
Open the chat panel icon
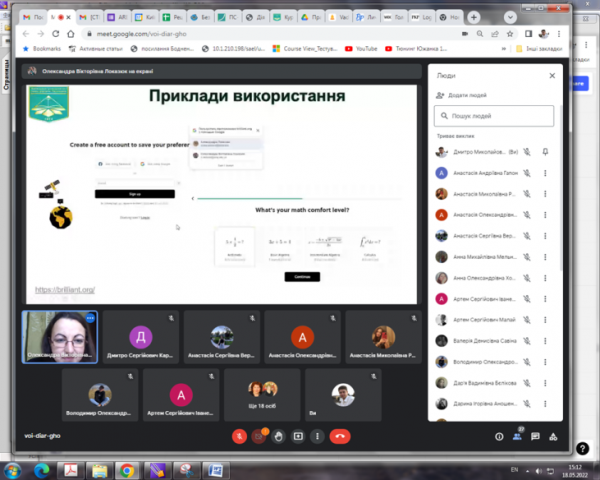535,436
